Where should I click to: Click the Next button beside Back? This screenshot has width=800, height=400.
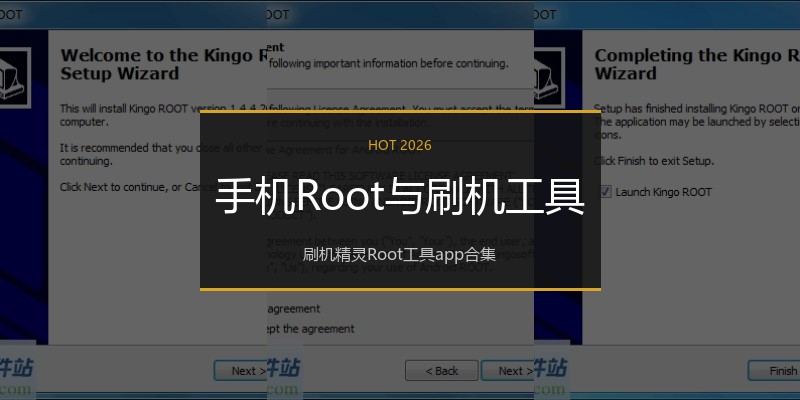coord(508,371)
